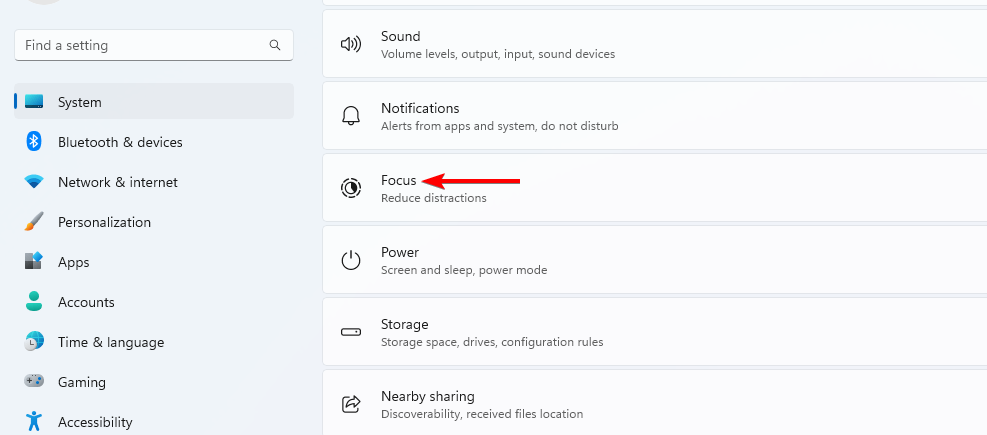The image size is (987, 435).
Task: Click the Time & language globe icon
Action: point(34,342)
